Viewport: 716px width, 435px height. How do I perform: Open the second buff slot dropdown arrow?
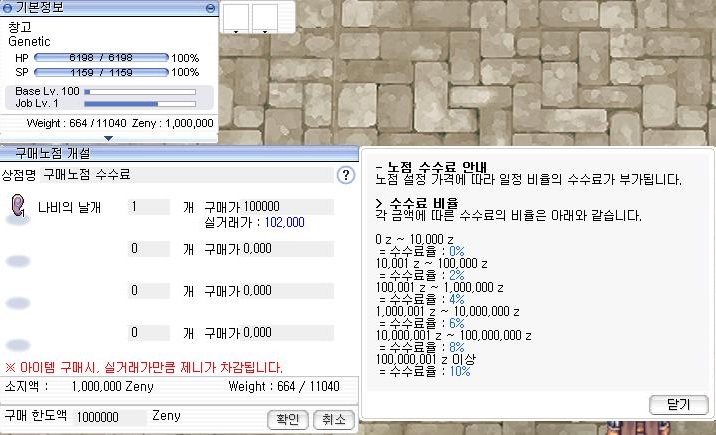coord(266,32)
